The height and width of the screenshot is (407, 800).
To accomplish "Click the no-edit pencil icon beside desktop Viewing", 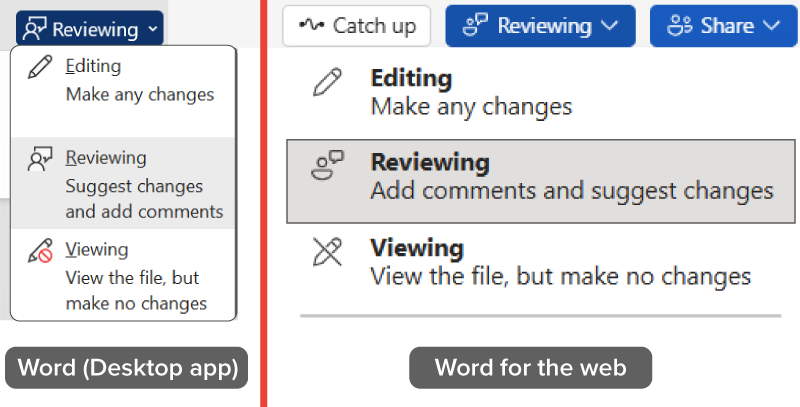I will [40, 250].
